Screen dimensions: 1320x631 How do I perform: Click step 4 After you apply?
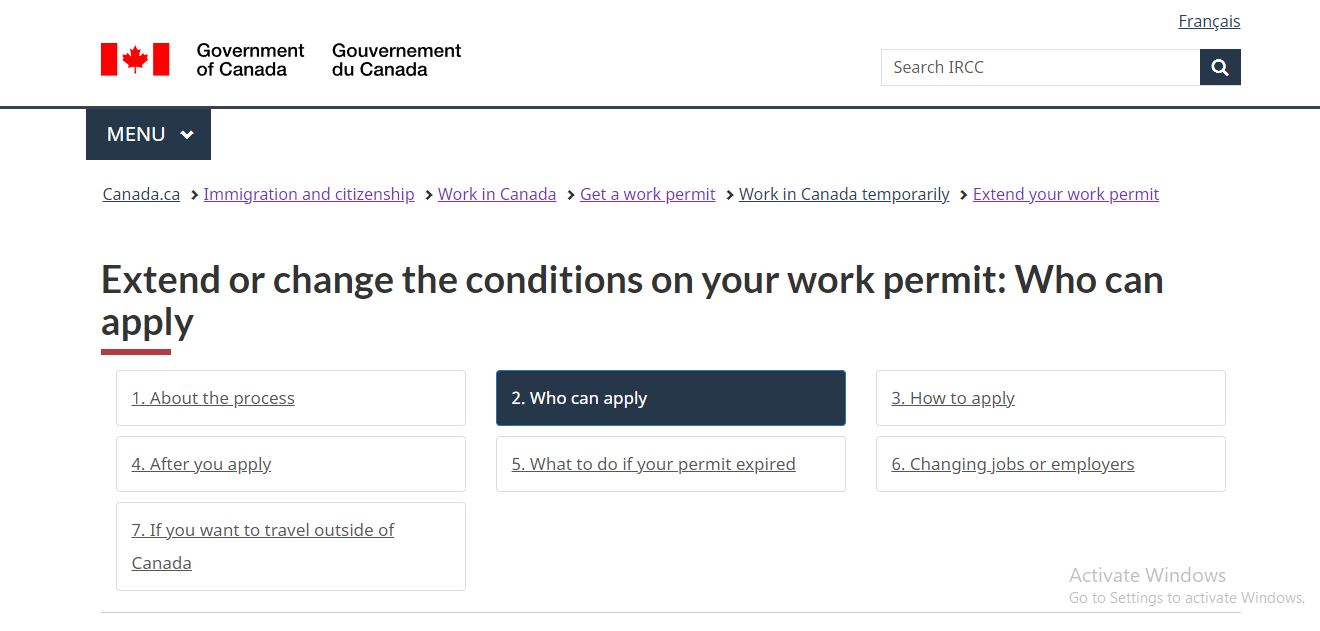[201, 464]
